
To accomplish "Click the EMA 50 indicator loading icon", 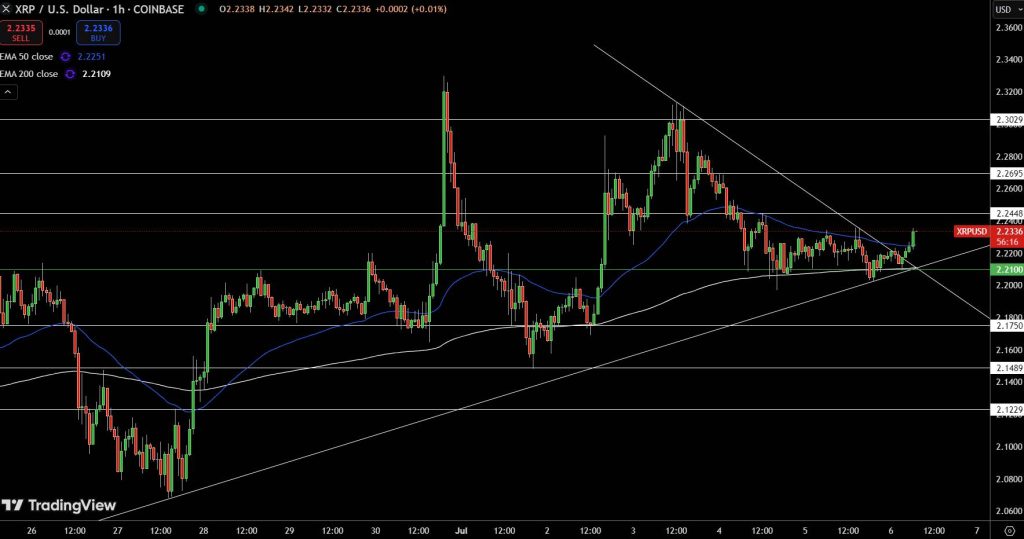I will point(65,57).
